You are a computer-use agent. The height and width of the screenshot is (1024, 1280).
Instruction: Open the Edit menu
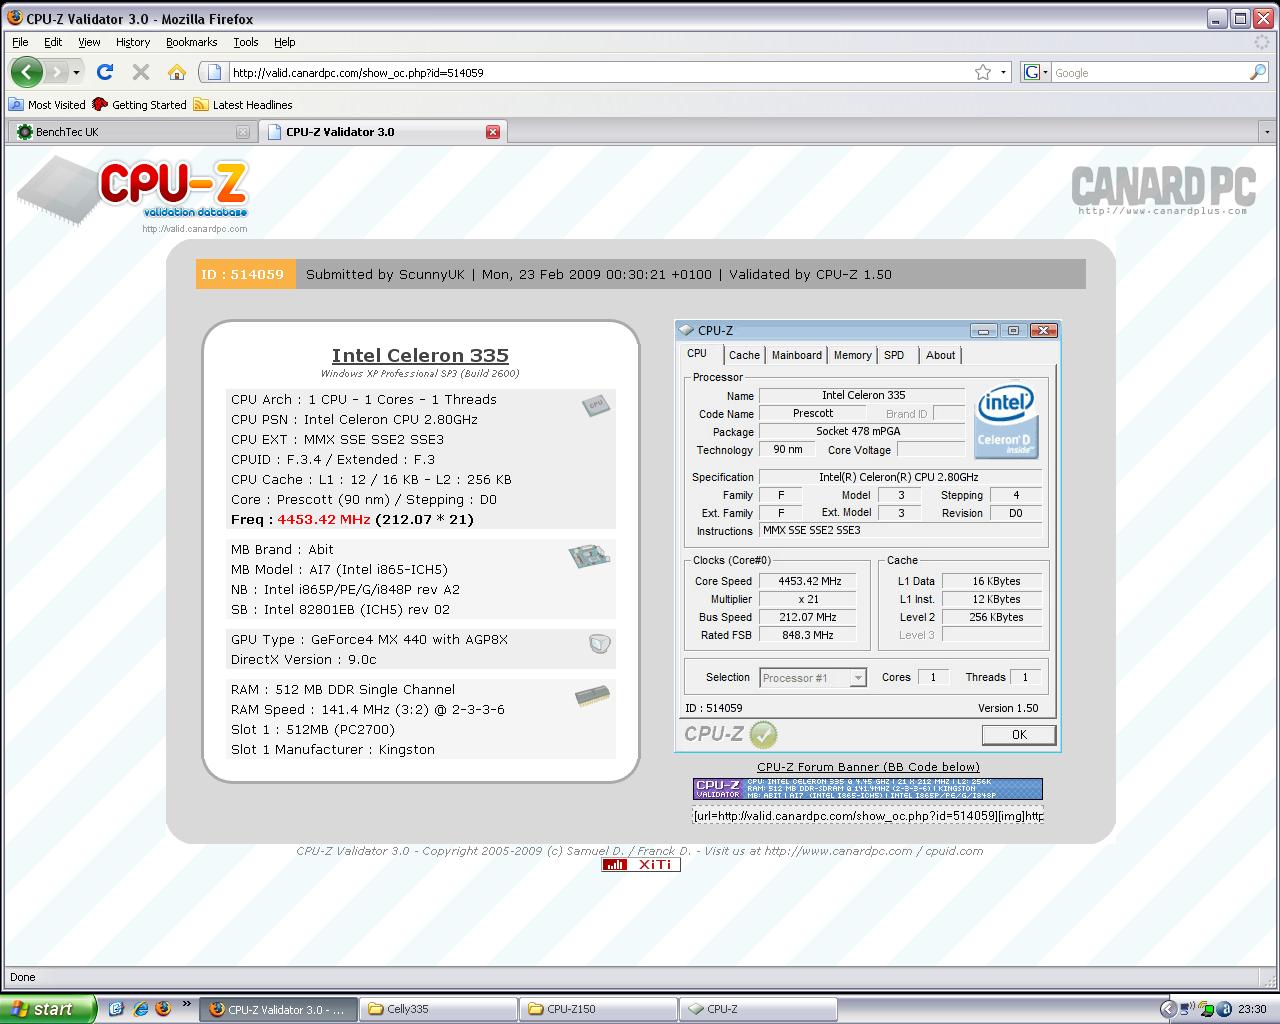tap(53, 42)
